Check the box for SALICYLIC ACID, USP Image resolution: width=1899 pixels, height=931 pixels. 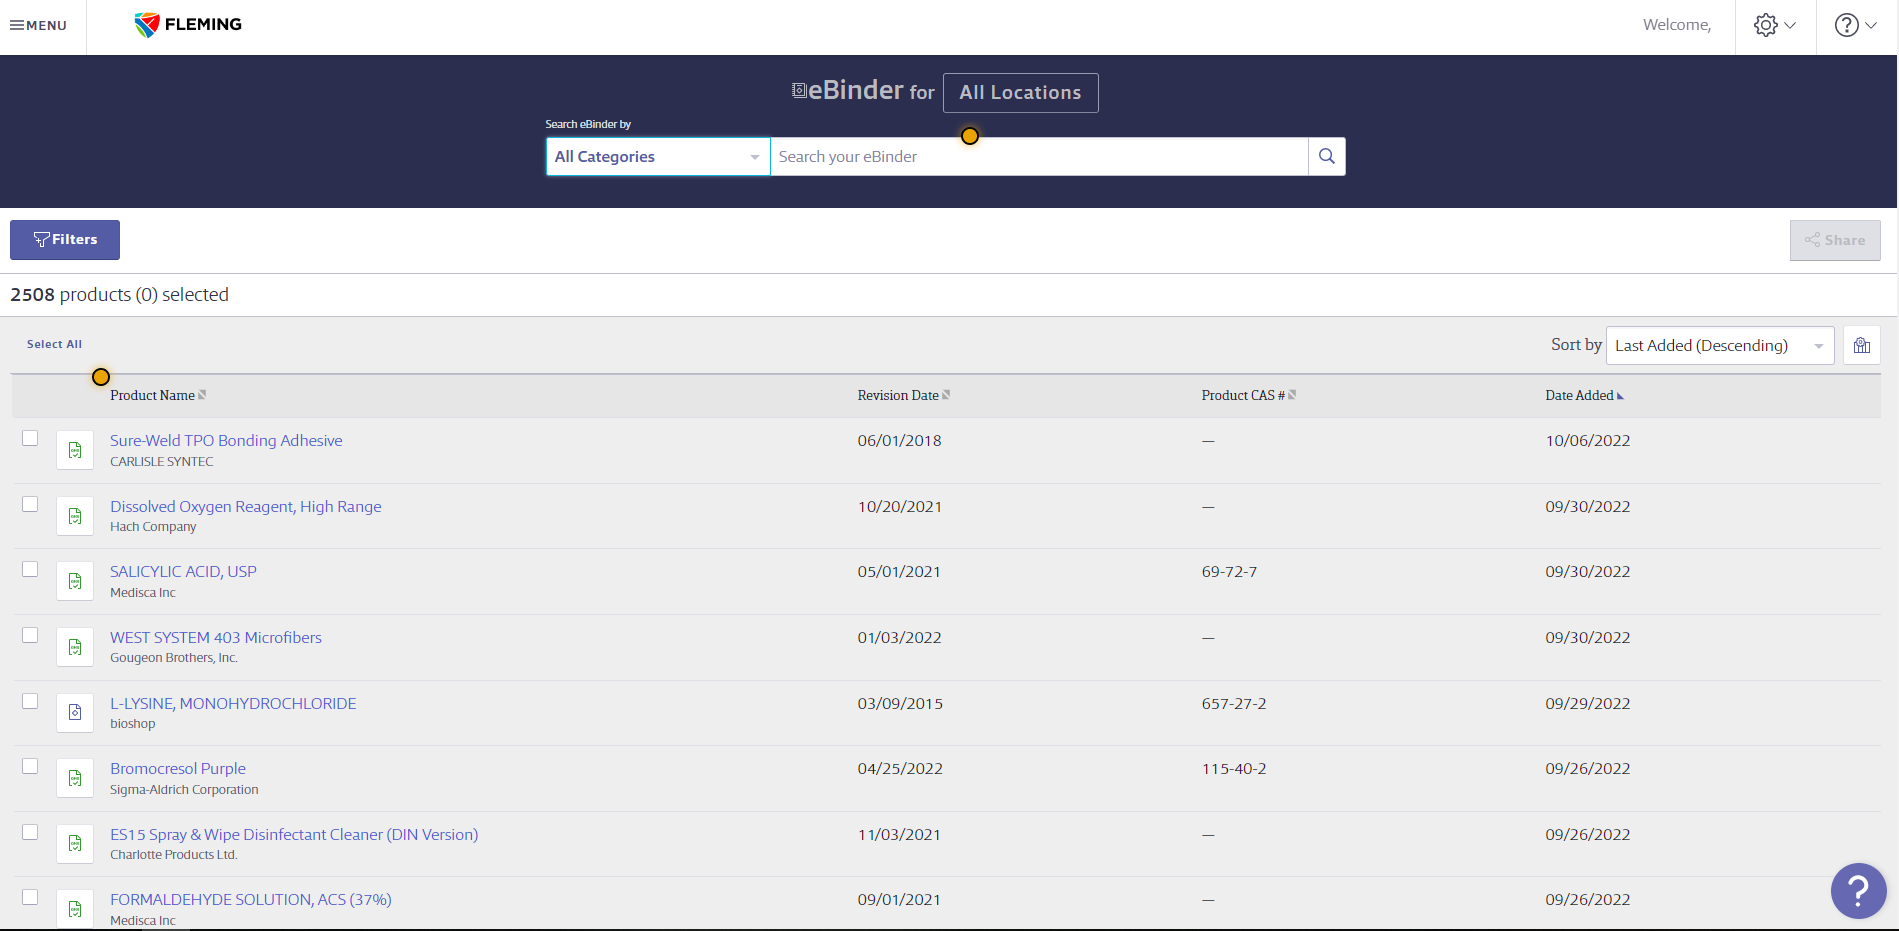tap(30, 569)
